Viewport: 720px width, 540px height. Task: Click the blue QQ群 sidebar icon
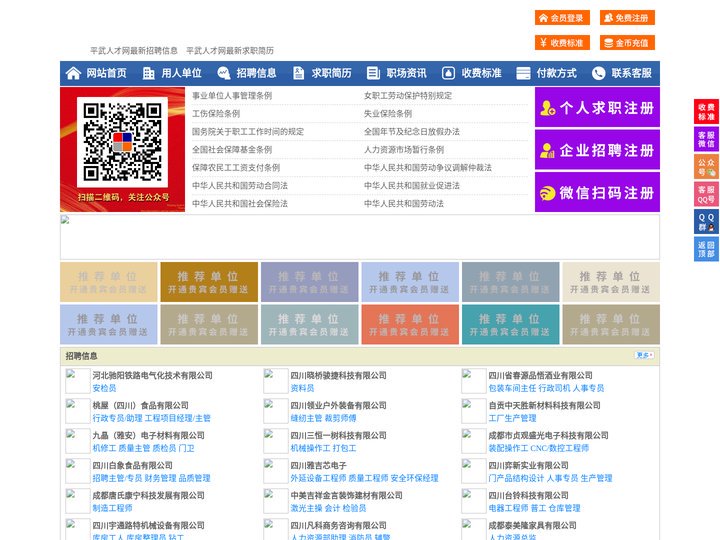[706, 222]
